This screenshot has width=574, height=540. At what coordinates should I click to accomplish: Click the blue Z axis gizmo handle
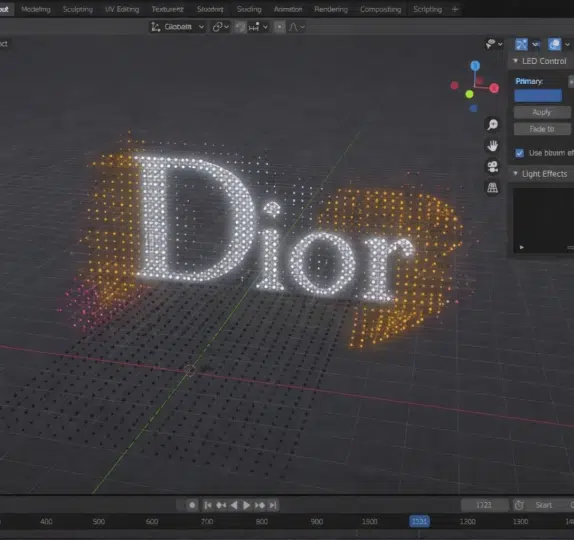475,66
